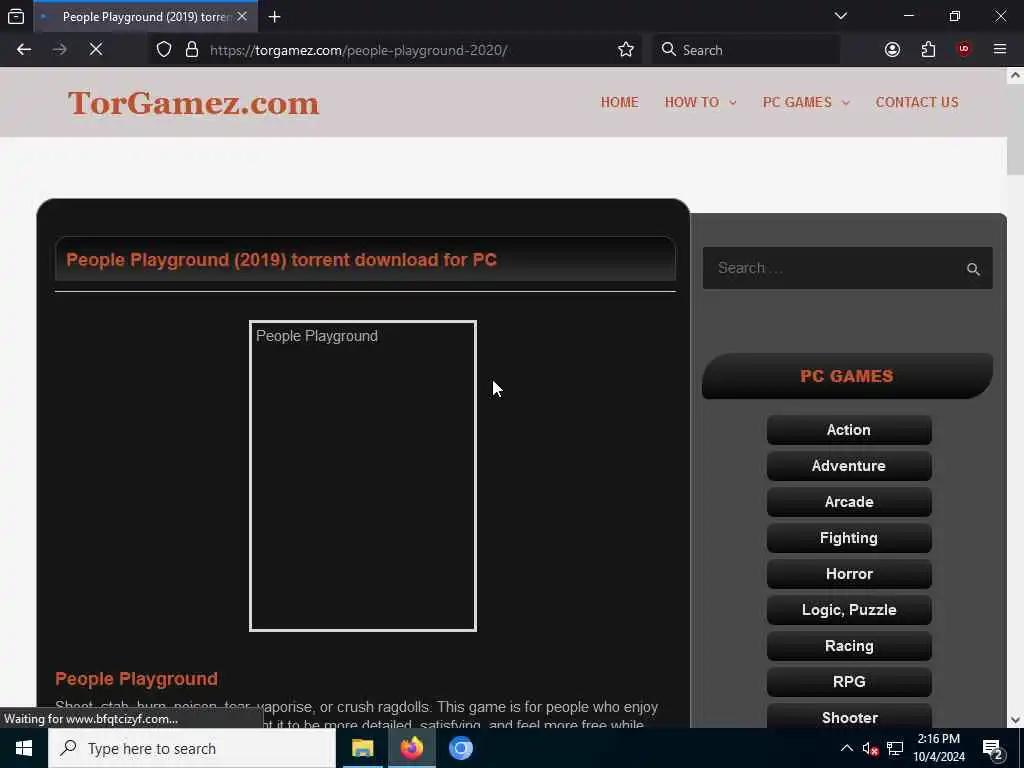Viewport: 1024px width, 768px height.
Task: Expand the HOW TO dropdown arrow
Action: (x=733, y=103)
